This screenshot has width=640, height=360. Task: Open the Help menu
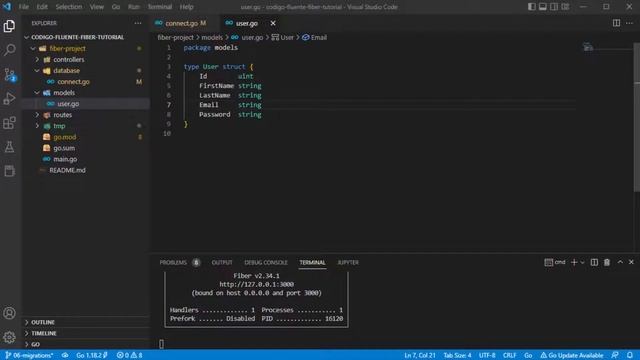click(x=187, y=7)
